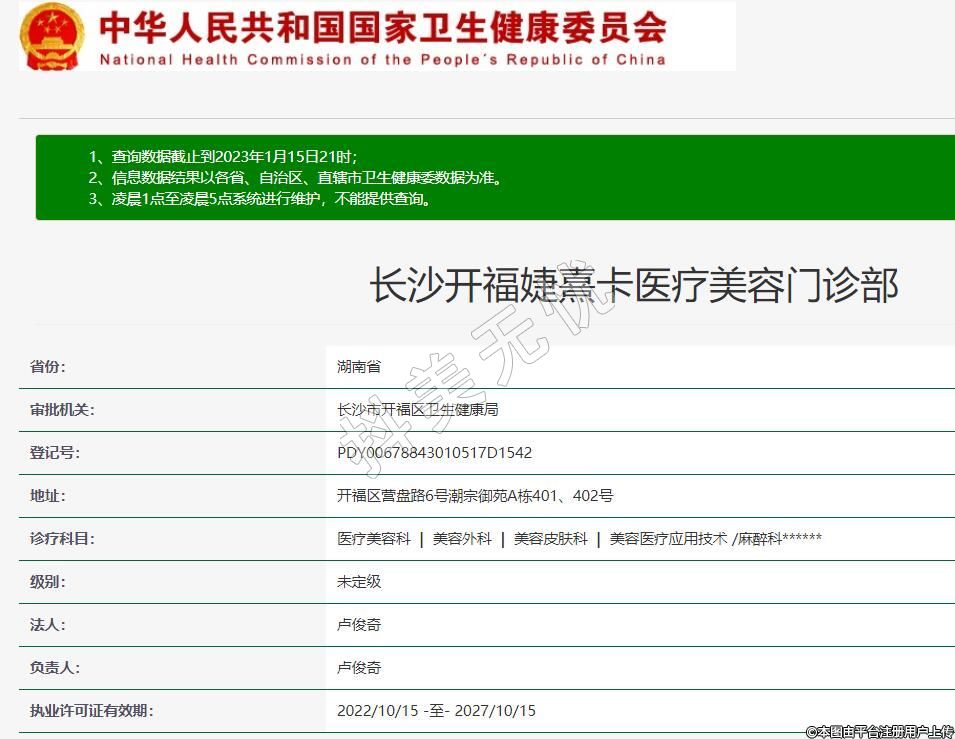Click the national emblem logo in header
The image size is (955, 739).
(53, 37)
